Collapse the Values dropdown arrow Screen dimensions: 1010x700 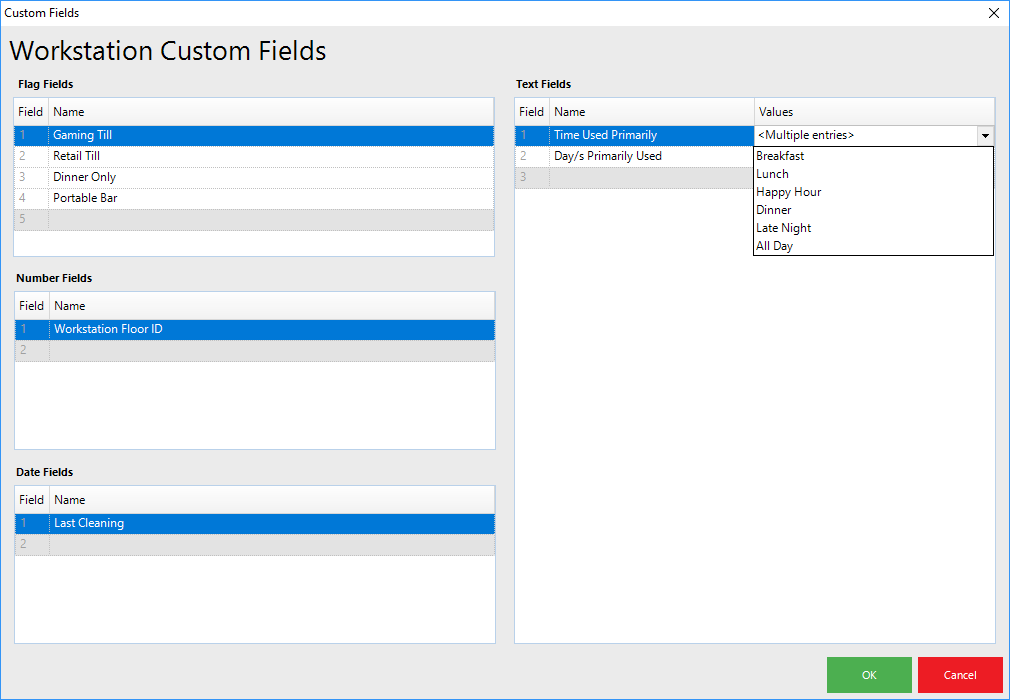tap(985, 135)
